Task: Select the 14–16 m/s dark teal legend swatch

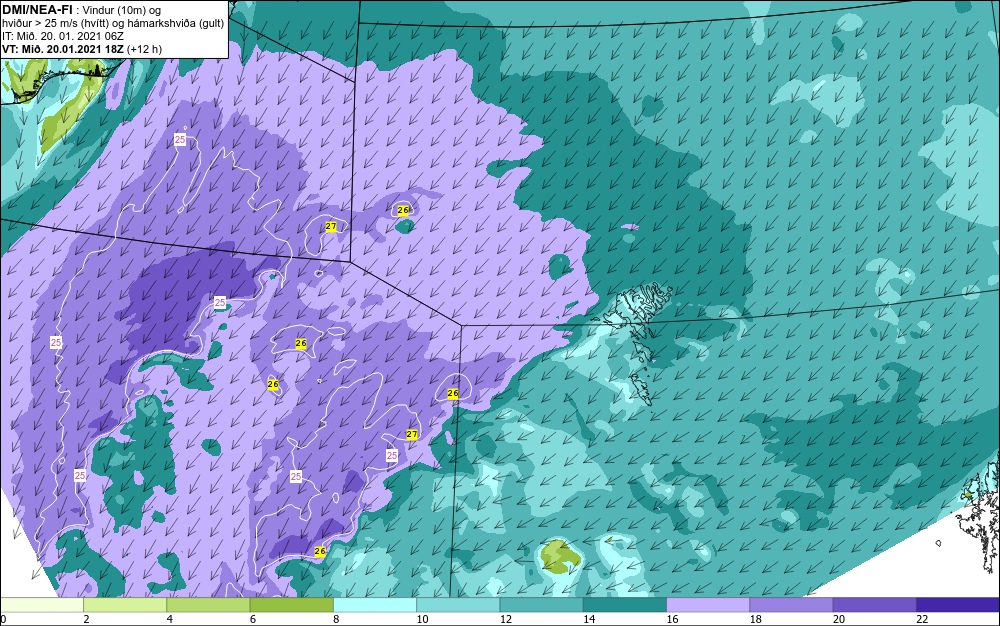Action: point(625,604)
